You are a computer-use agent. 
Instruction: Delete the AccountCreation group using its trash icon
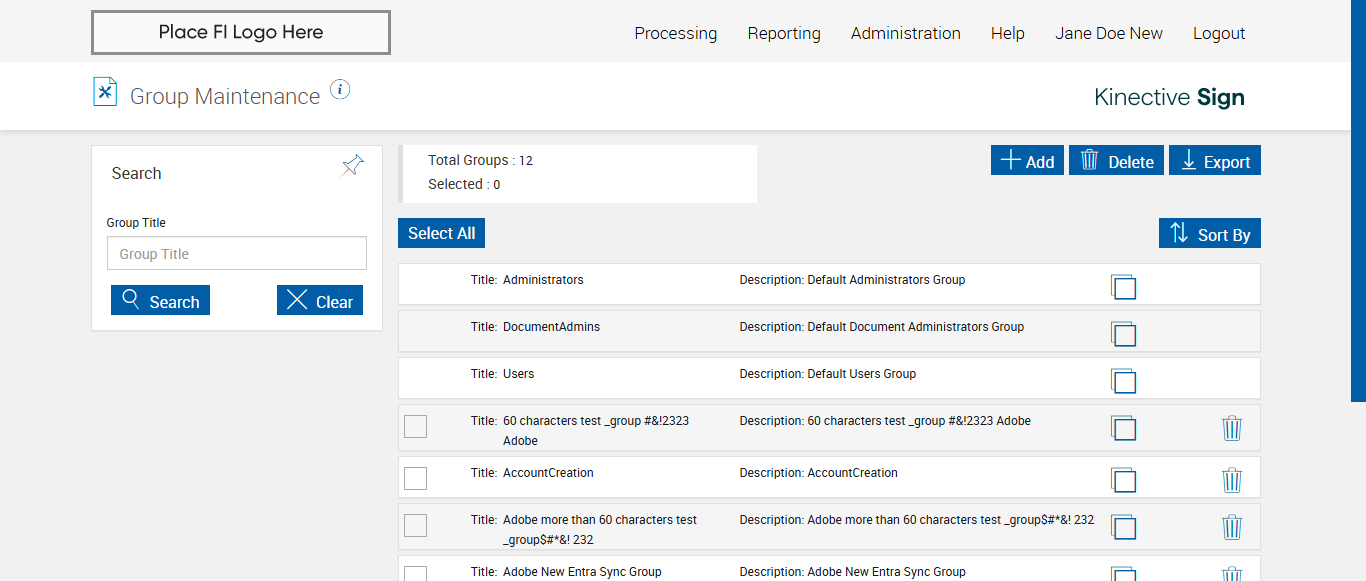click(x=1232, y=480)
